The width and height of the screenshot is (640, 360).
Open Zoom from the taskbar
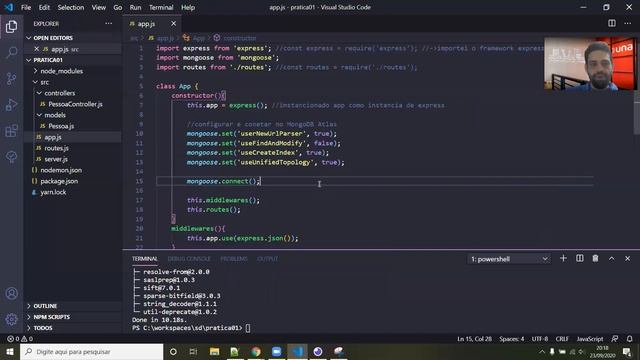pyautogui.click(x=276, y=351)
